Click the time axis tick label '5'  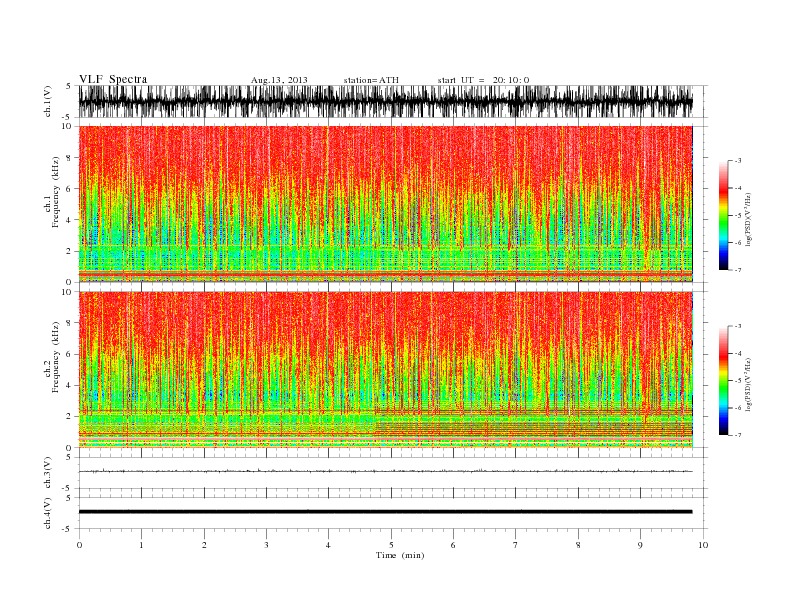(391, 545)
